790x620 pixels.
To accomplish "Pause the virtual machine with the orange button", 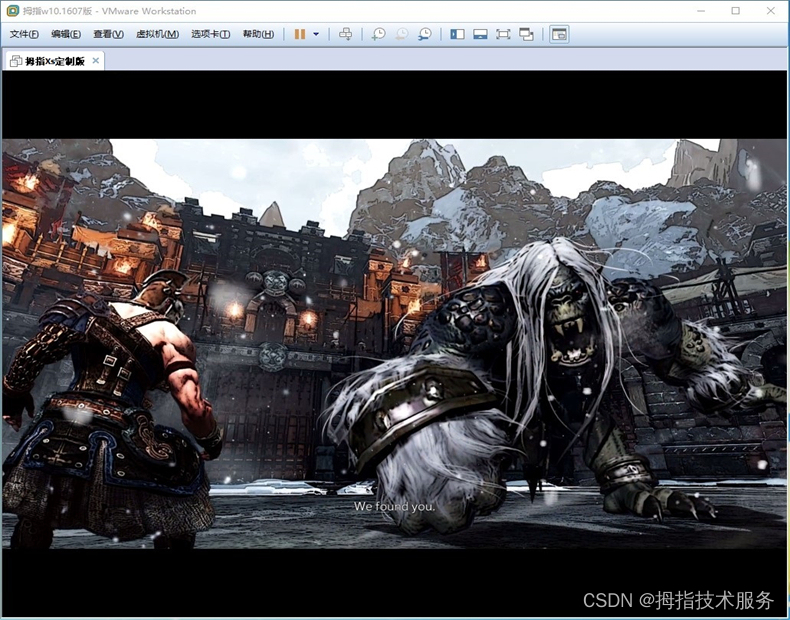I will pyautogui.click(x=300, y=34).
